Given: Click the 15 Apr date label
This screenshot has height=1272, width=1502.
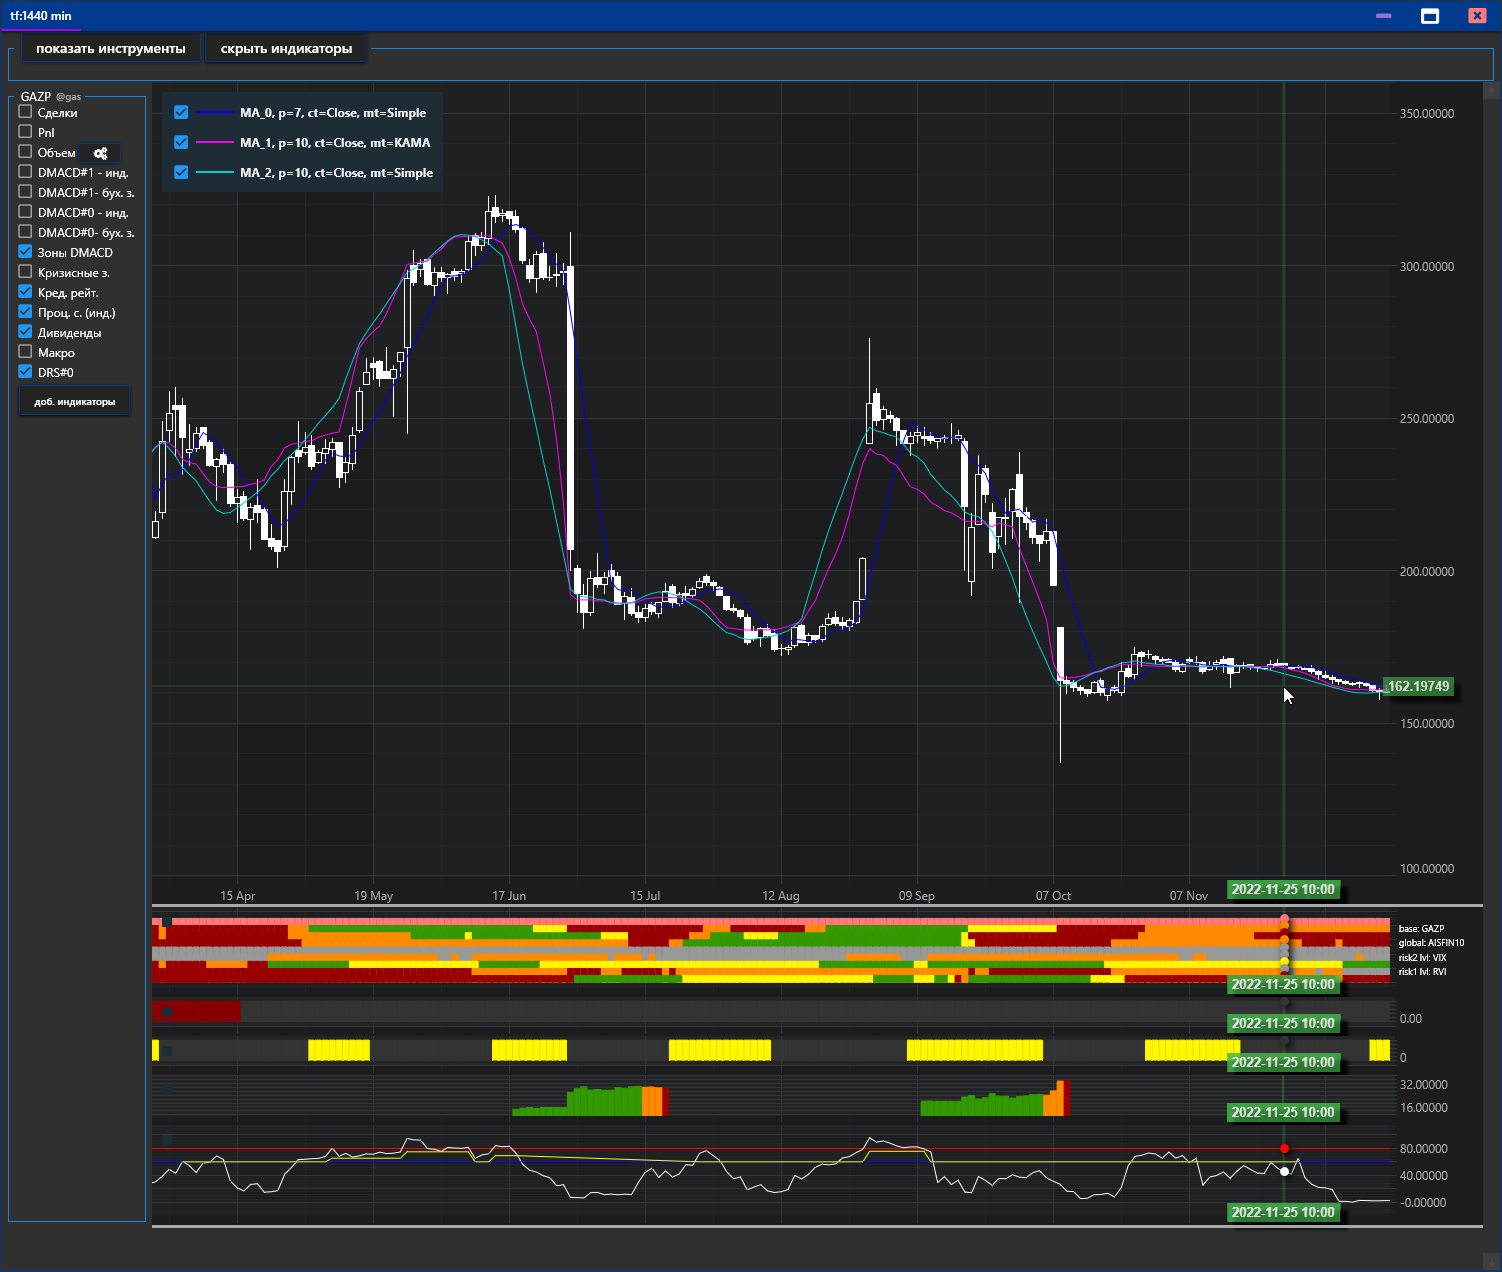Looking at the screenshot, I should pos(238,896).
